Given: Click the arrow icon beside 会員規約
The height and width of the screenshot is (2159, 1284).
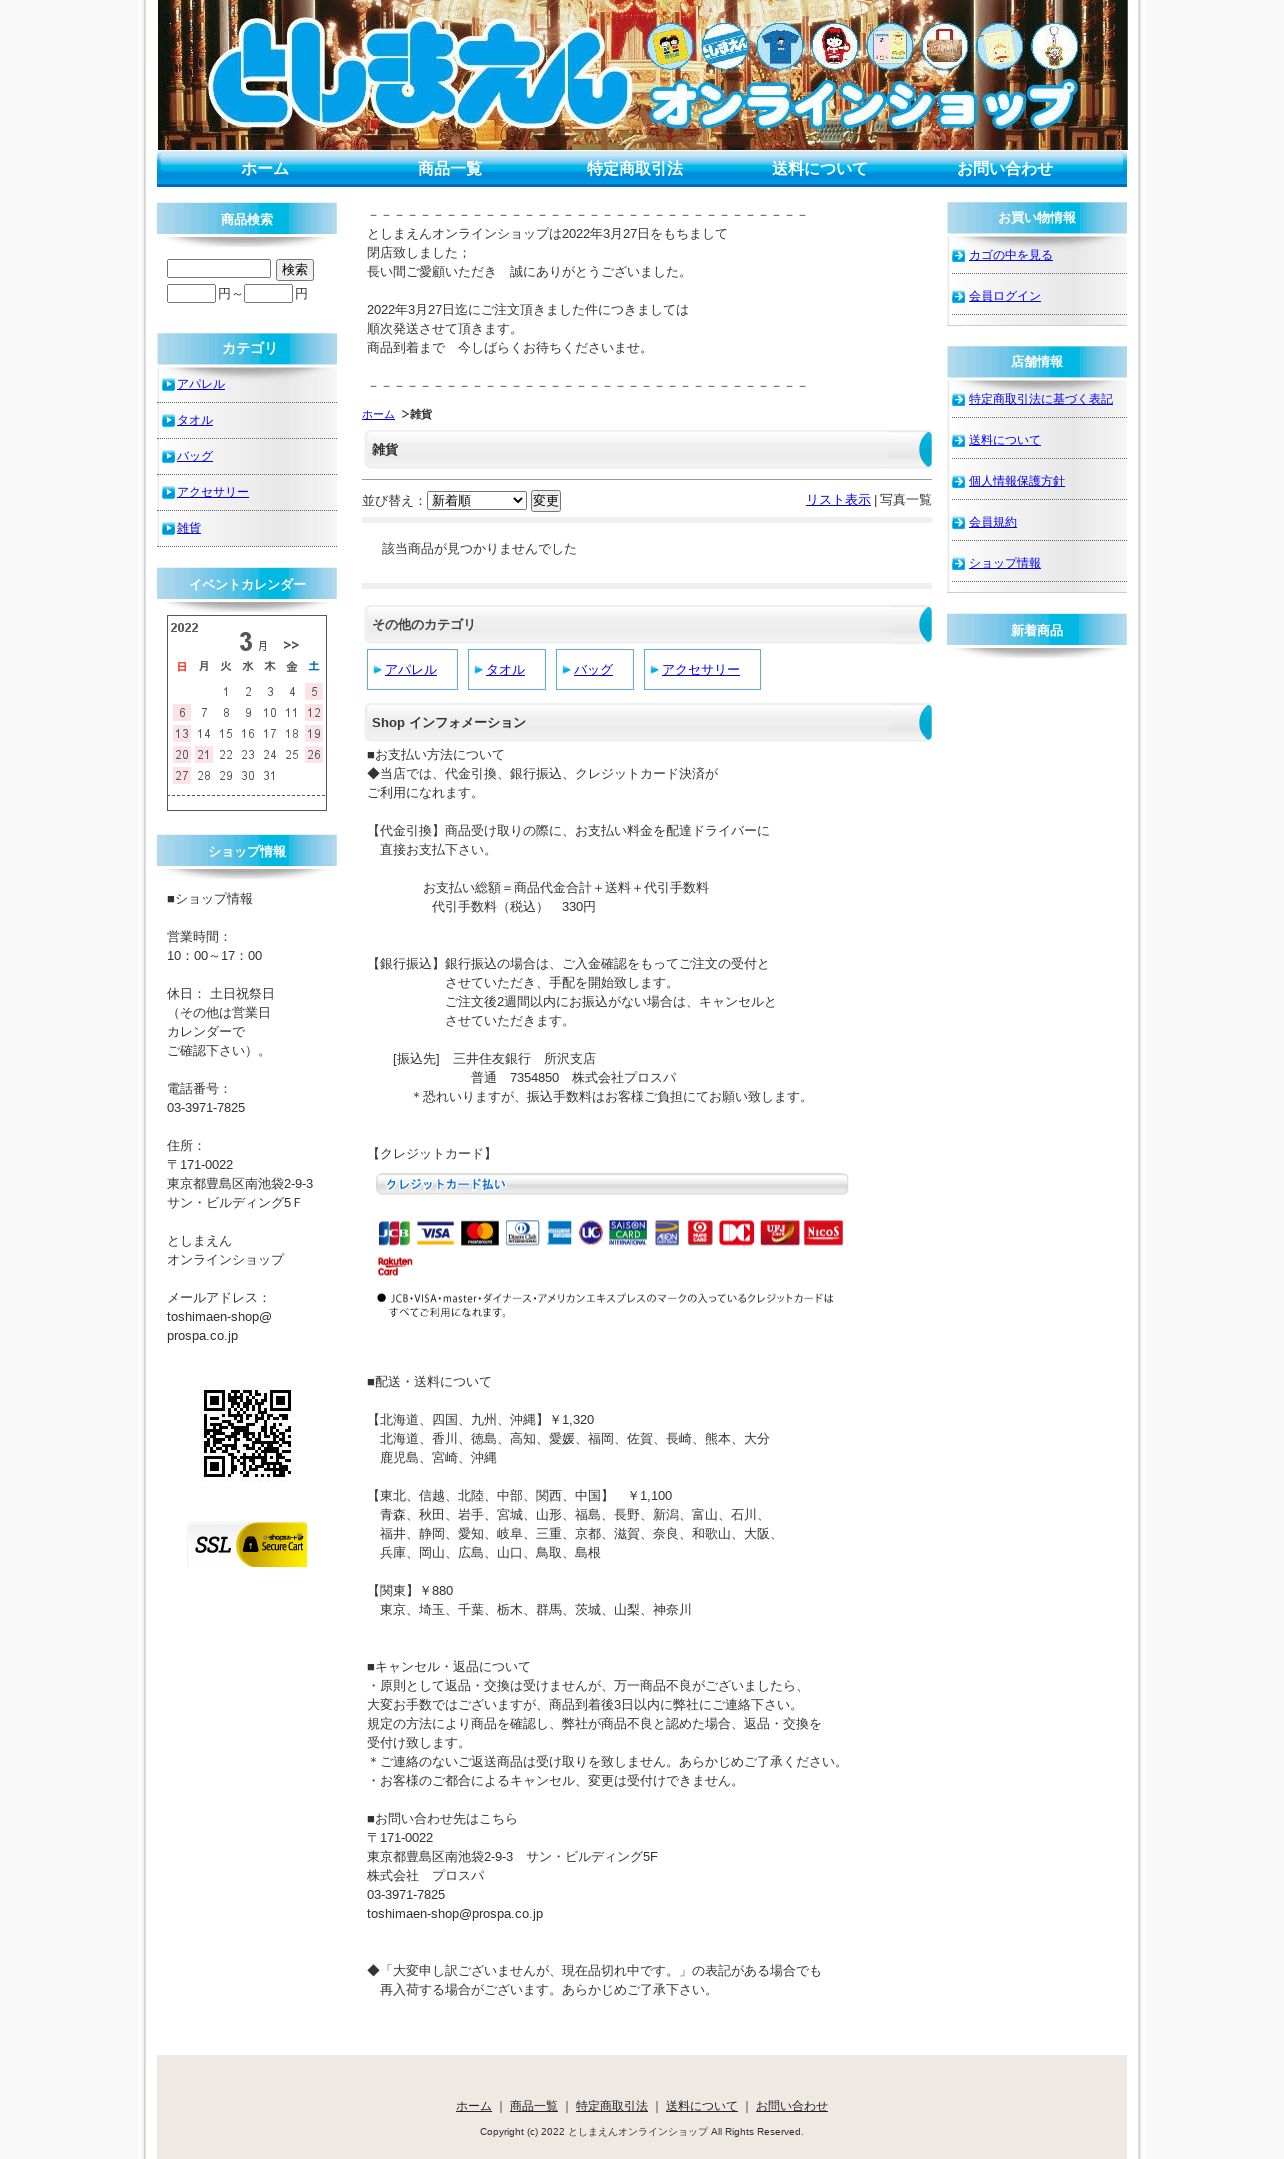Looking at the screenshot, I should 959,522.
